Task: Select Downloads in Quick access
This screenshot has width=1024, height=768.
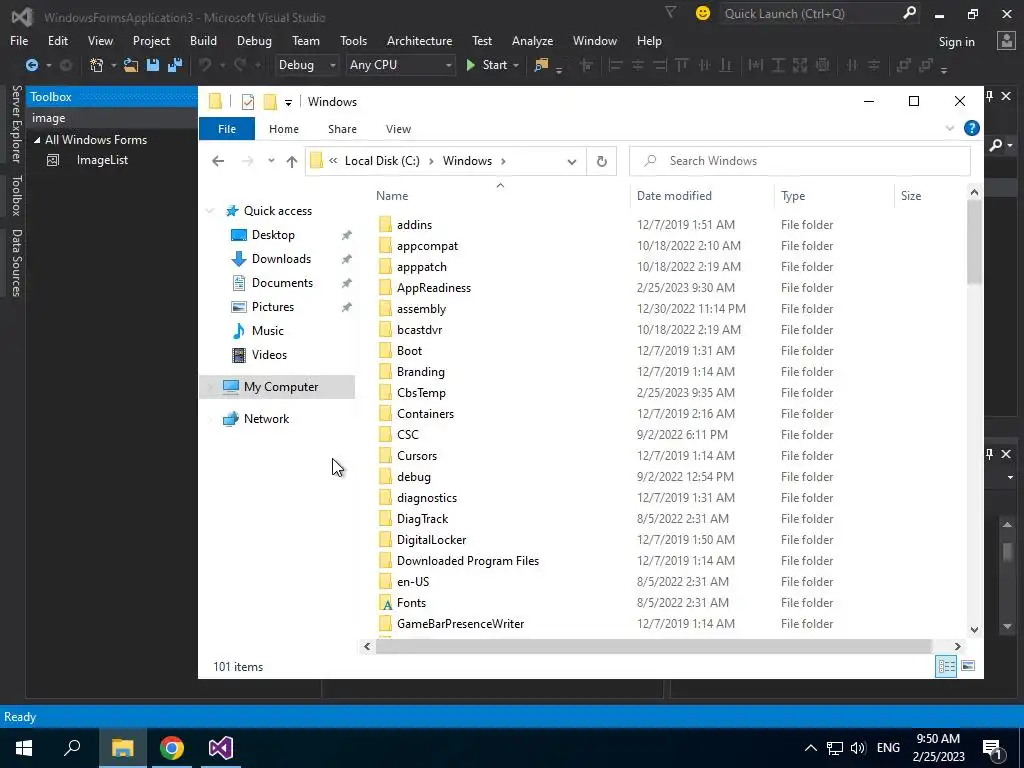Action: point(281,259)
